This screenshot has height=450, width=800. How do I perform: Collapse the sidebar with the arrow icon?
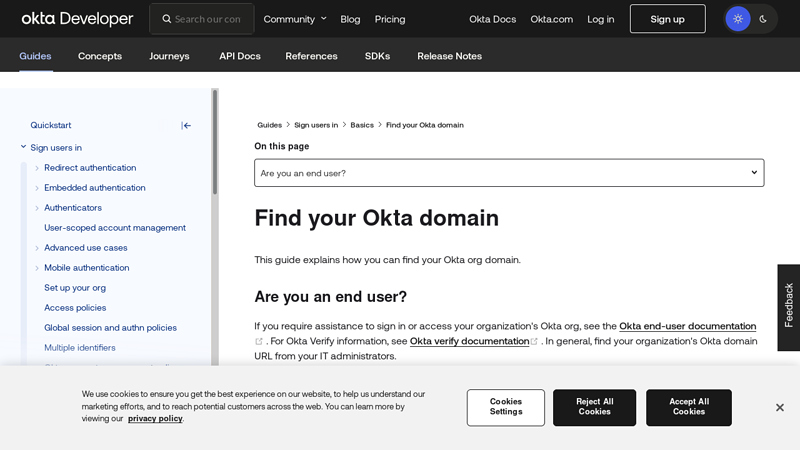(x=186, y=126)
